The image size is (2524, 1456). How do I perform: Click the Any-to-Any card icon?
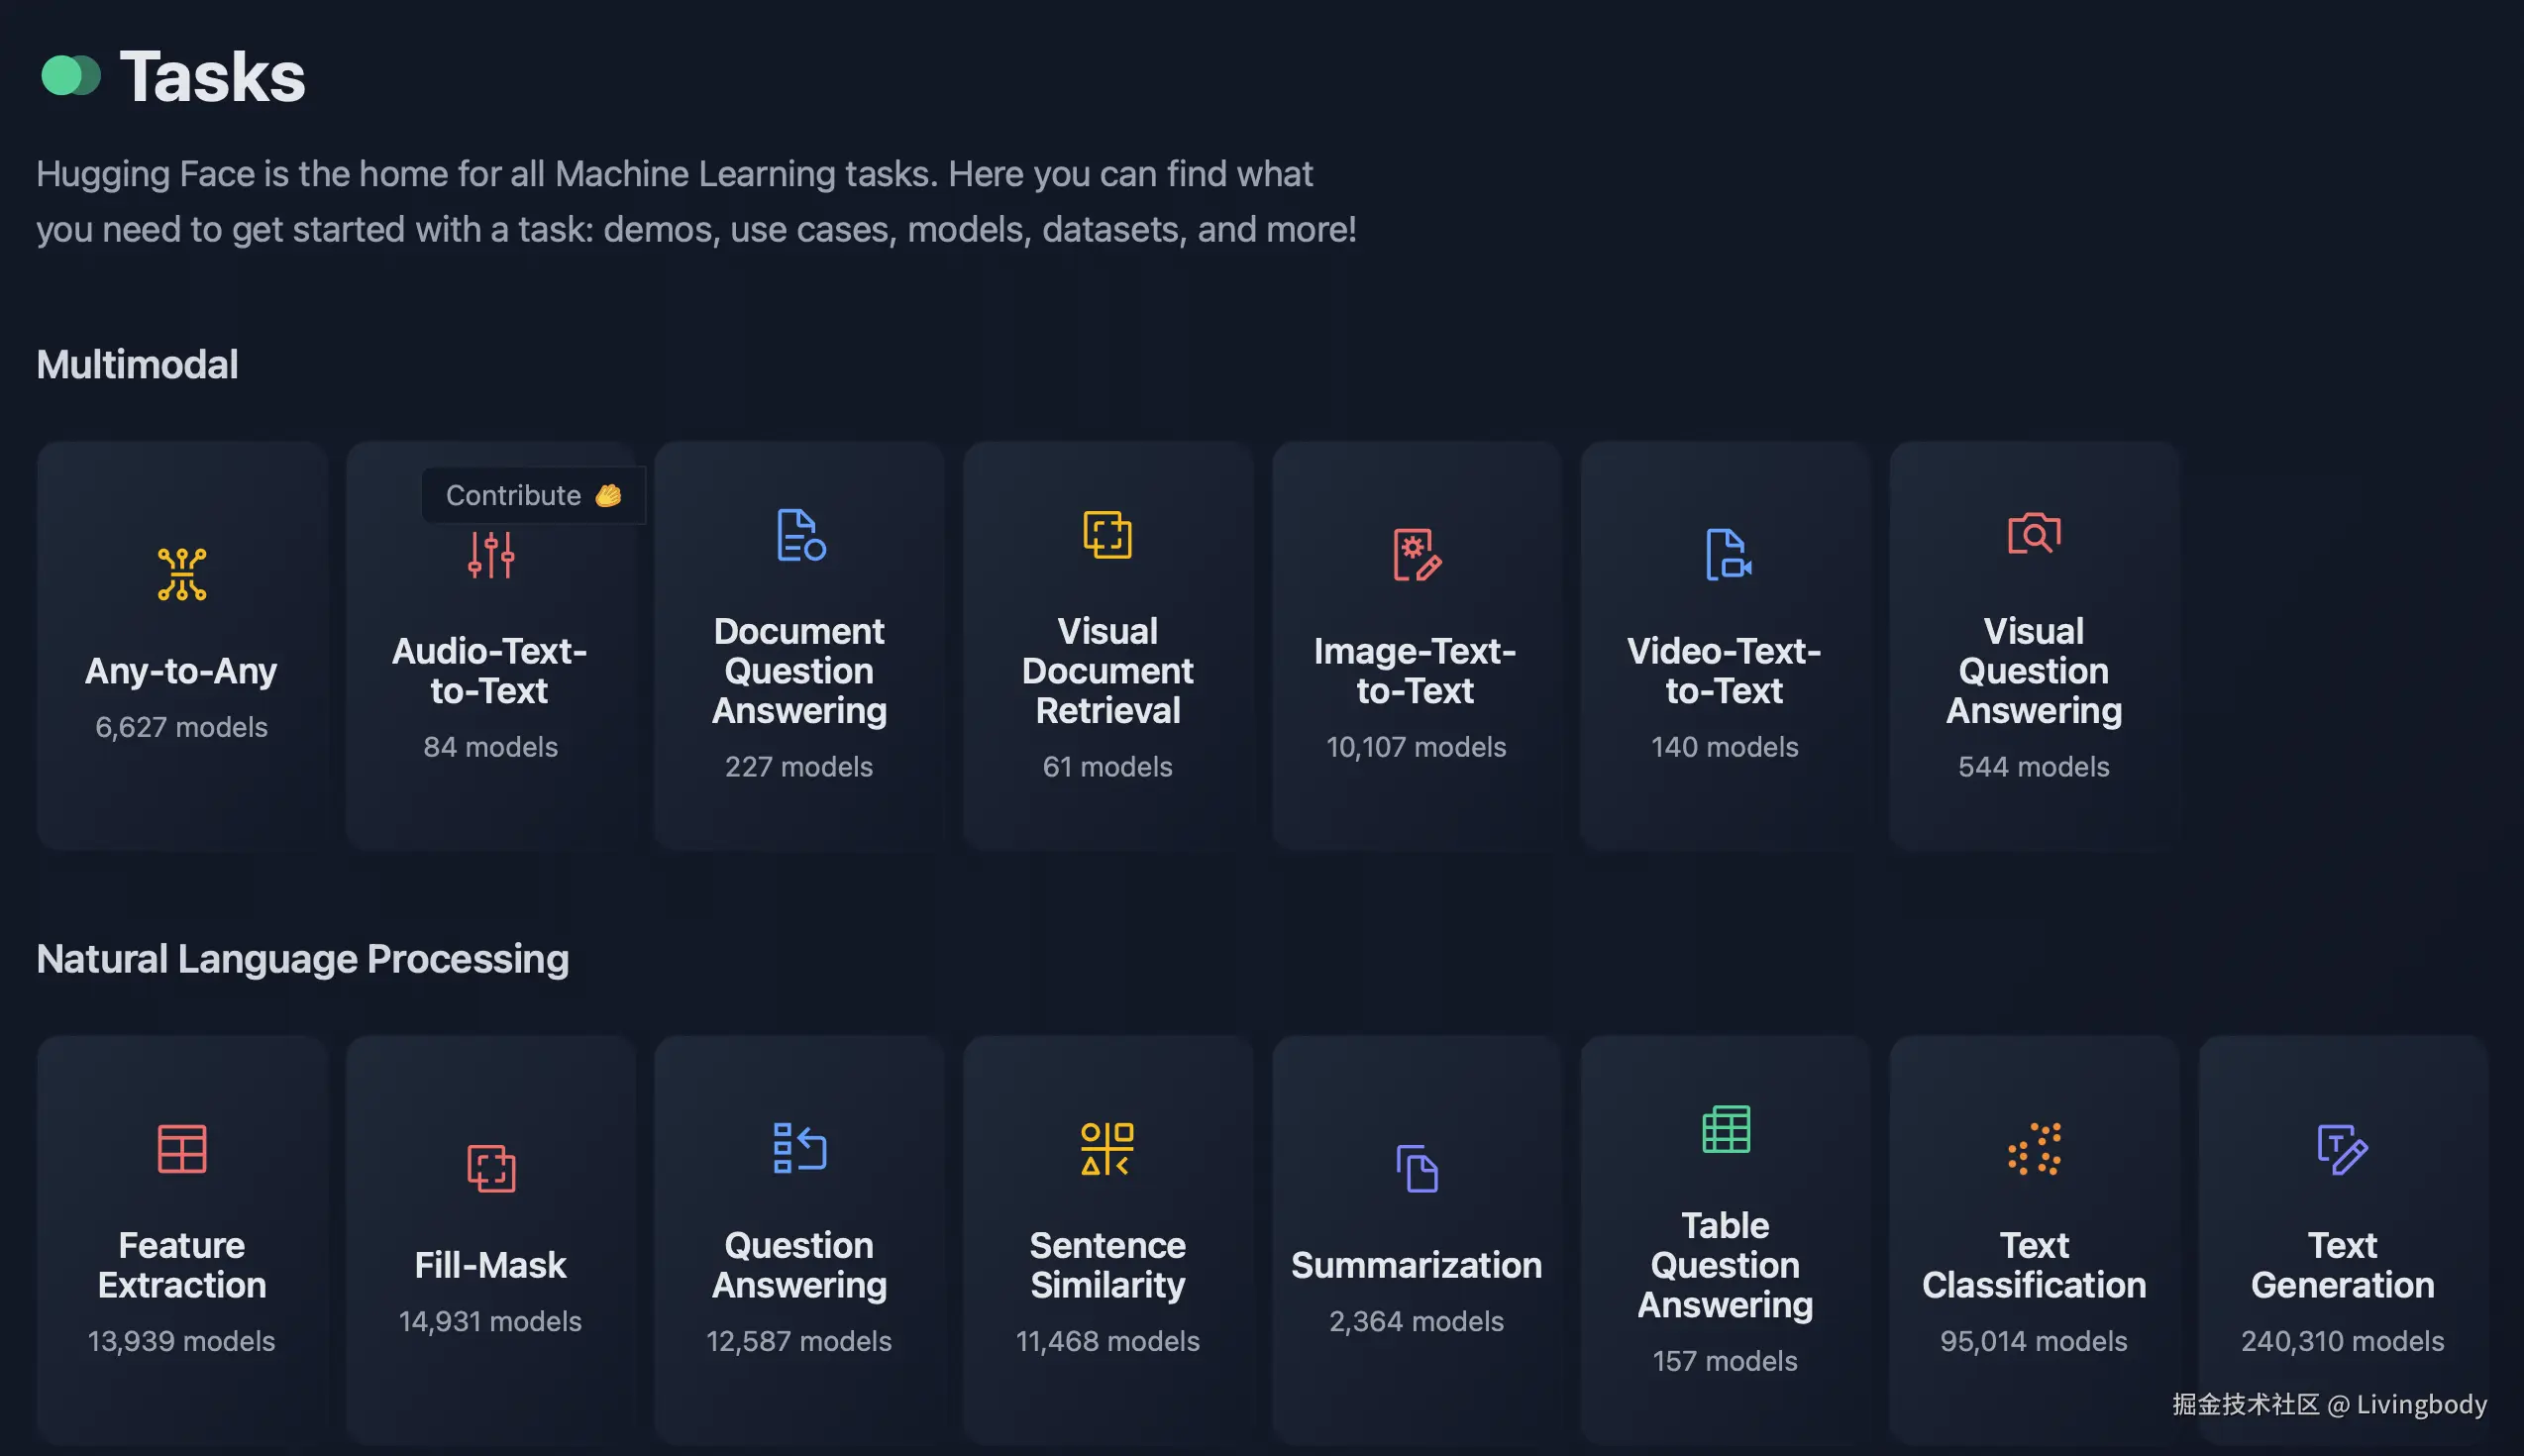point(182,574)
